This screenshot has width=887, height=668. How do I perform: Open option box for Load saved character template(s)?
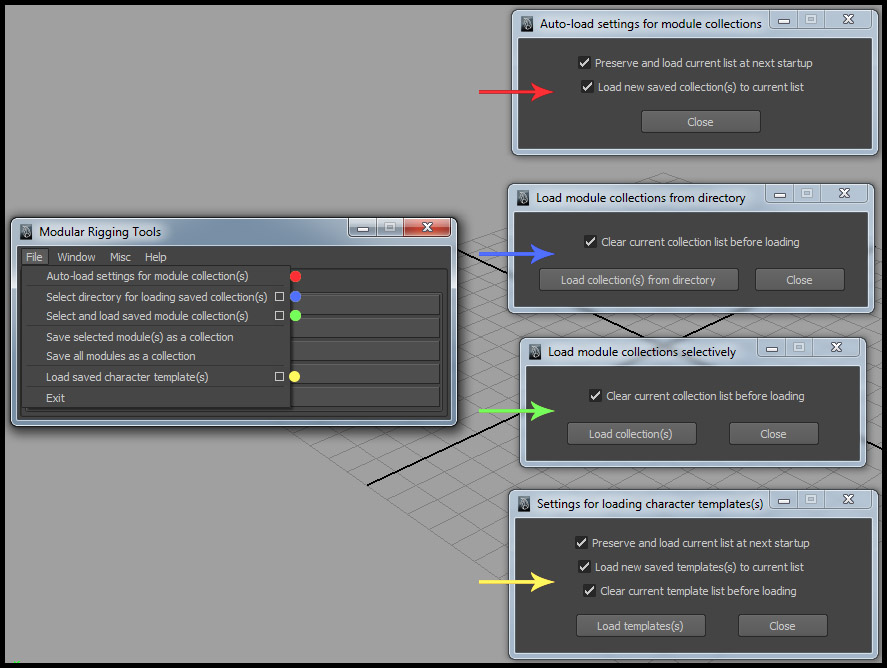[x=279, y=377]
